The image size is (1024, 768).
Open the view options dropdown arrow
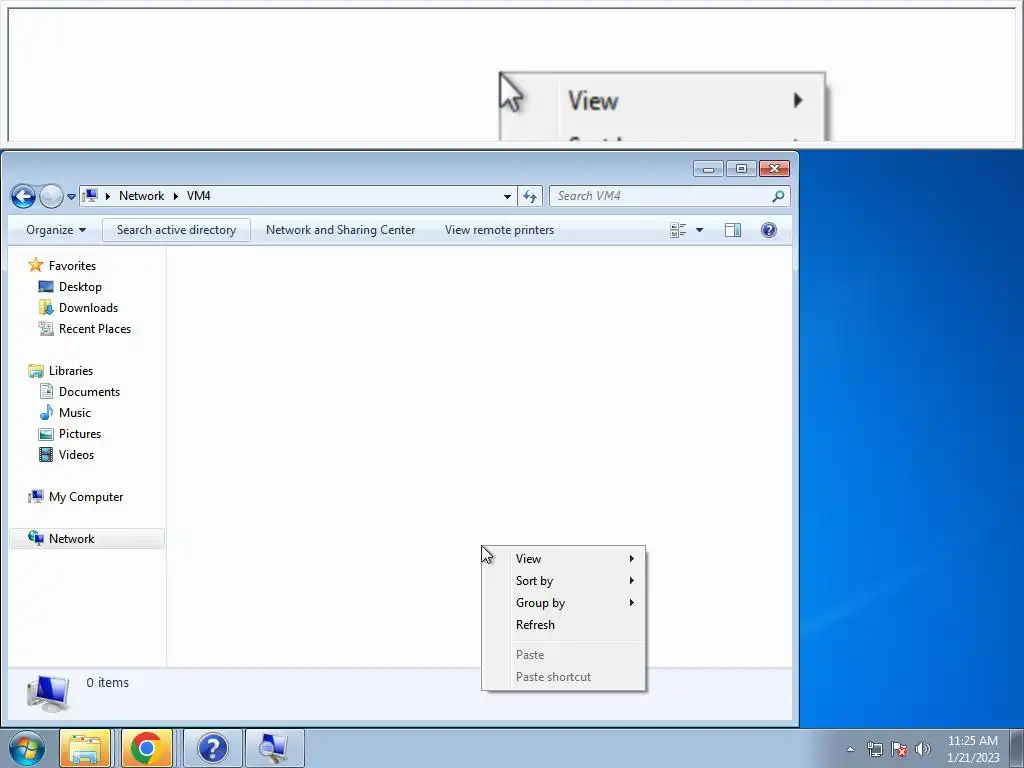[x=699, y=230]
